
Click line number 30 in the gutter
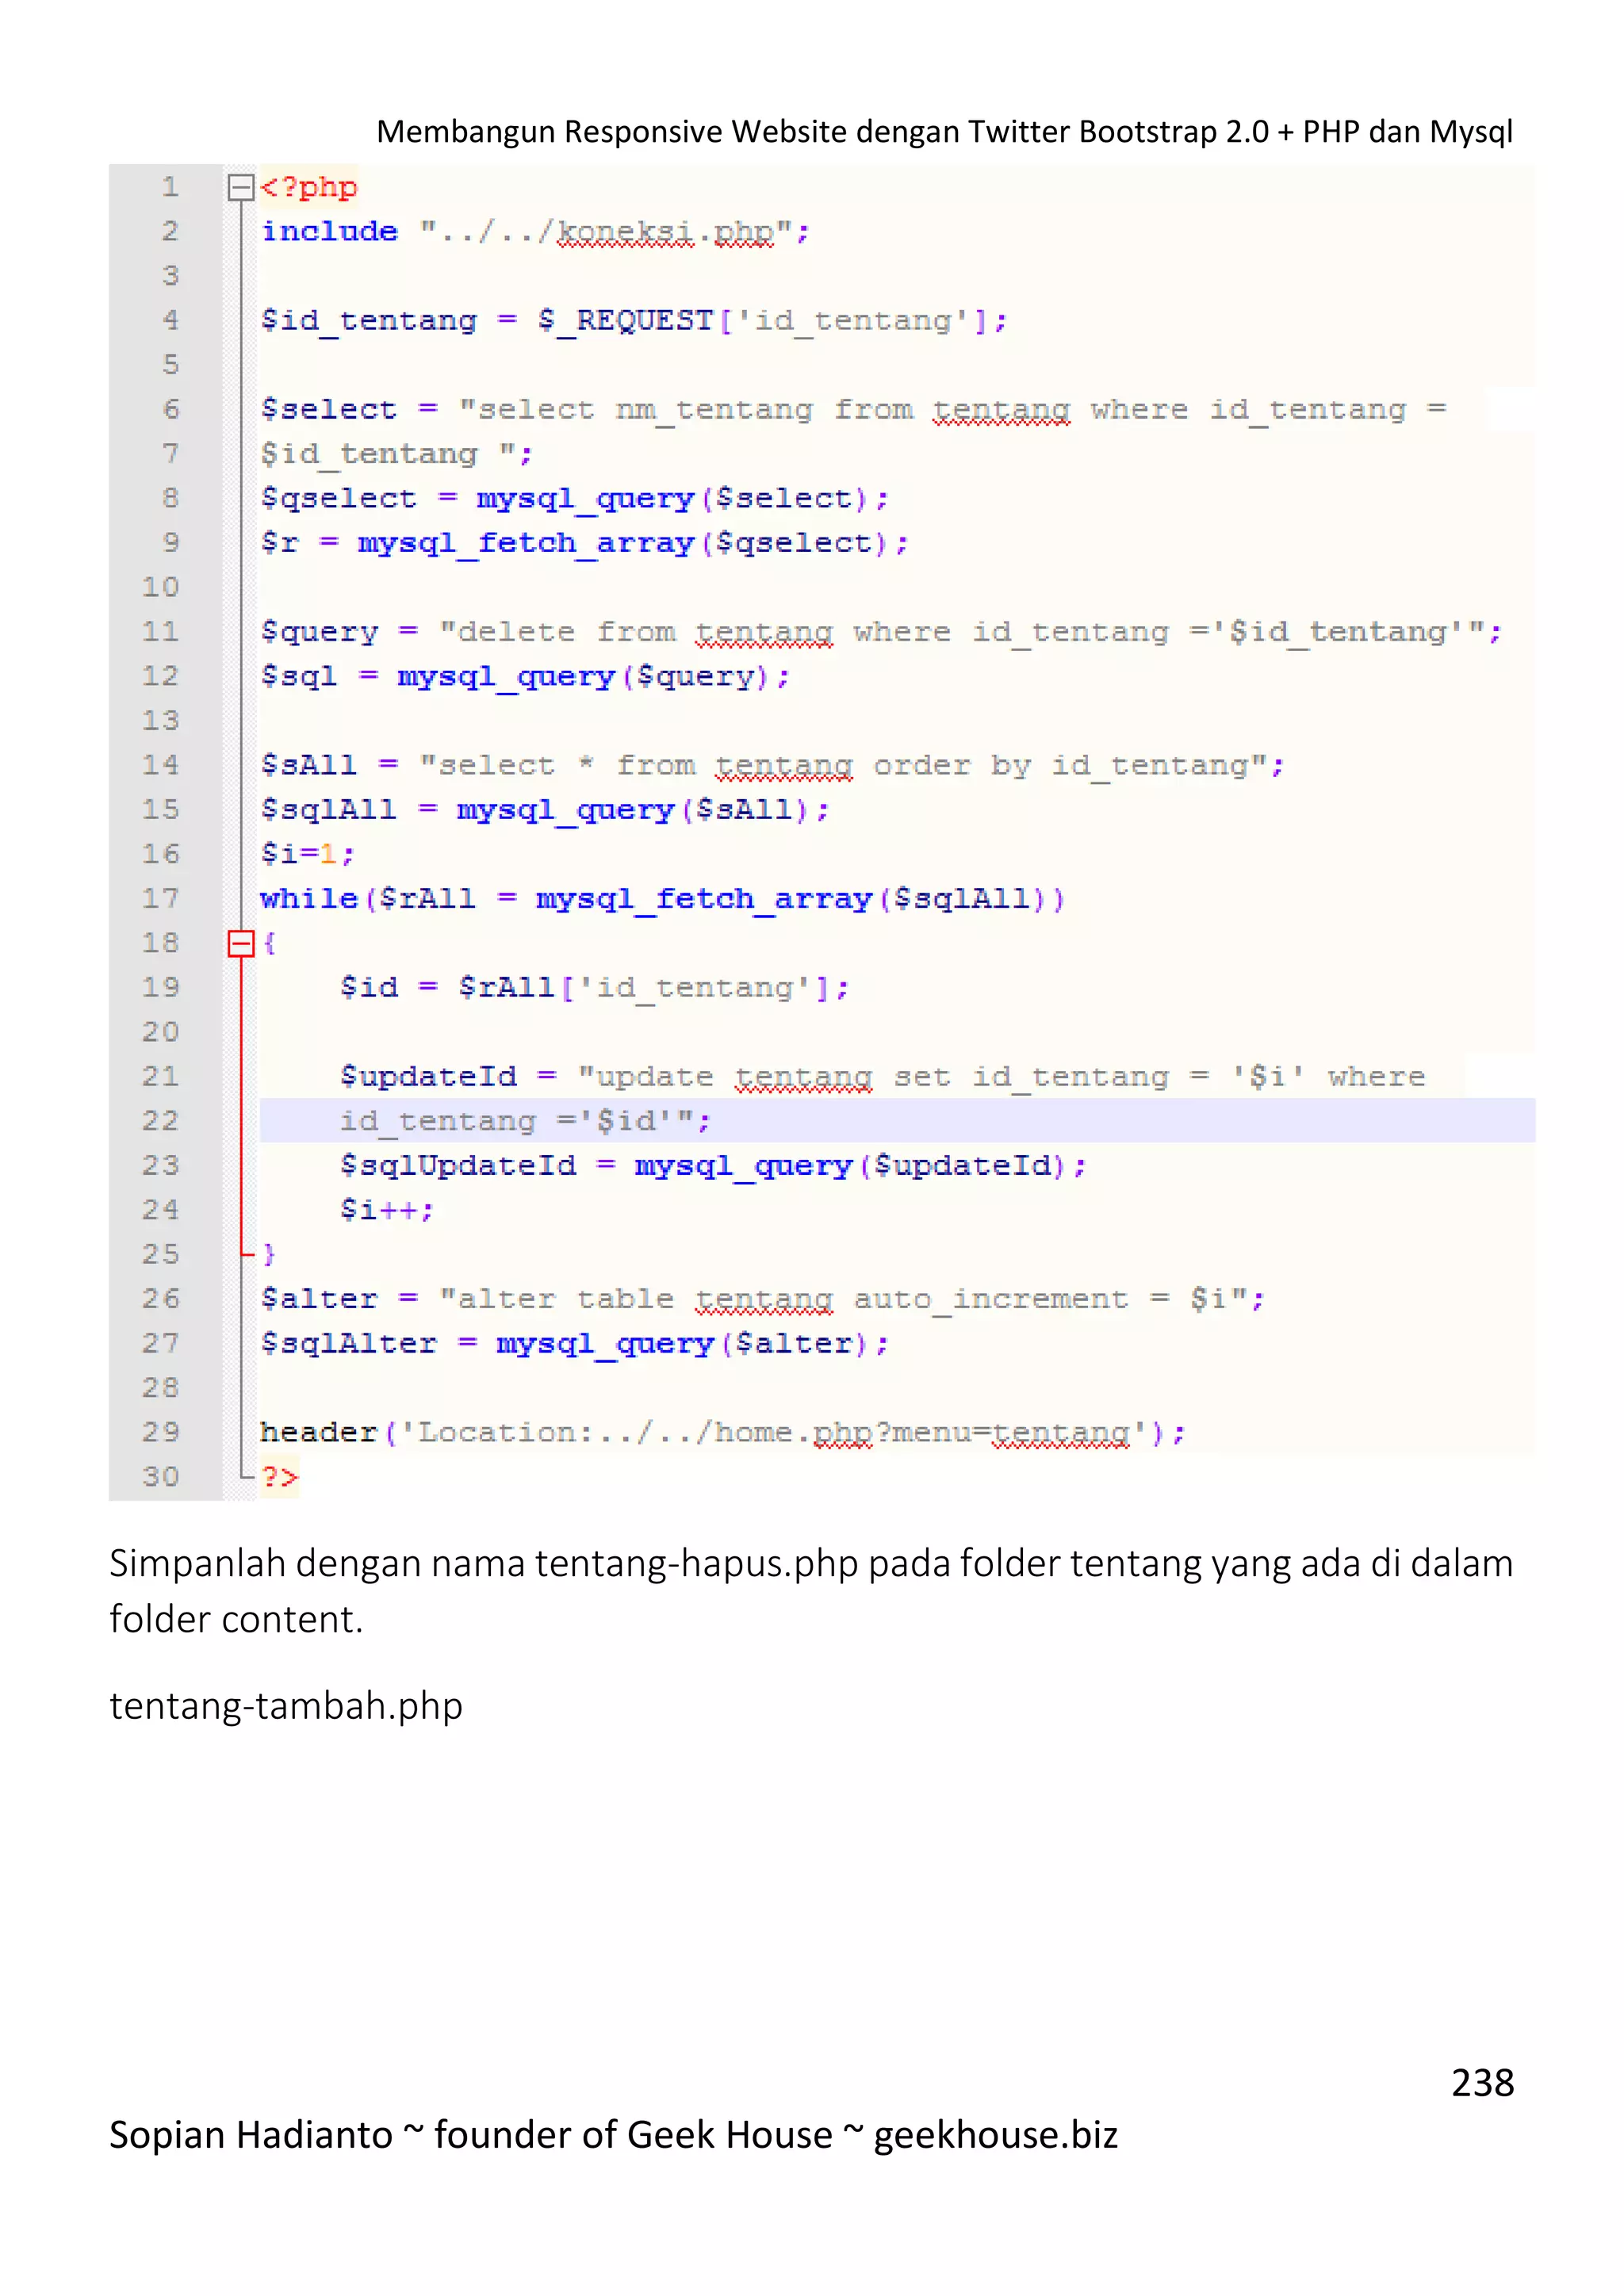click(x=160, y=1477)
